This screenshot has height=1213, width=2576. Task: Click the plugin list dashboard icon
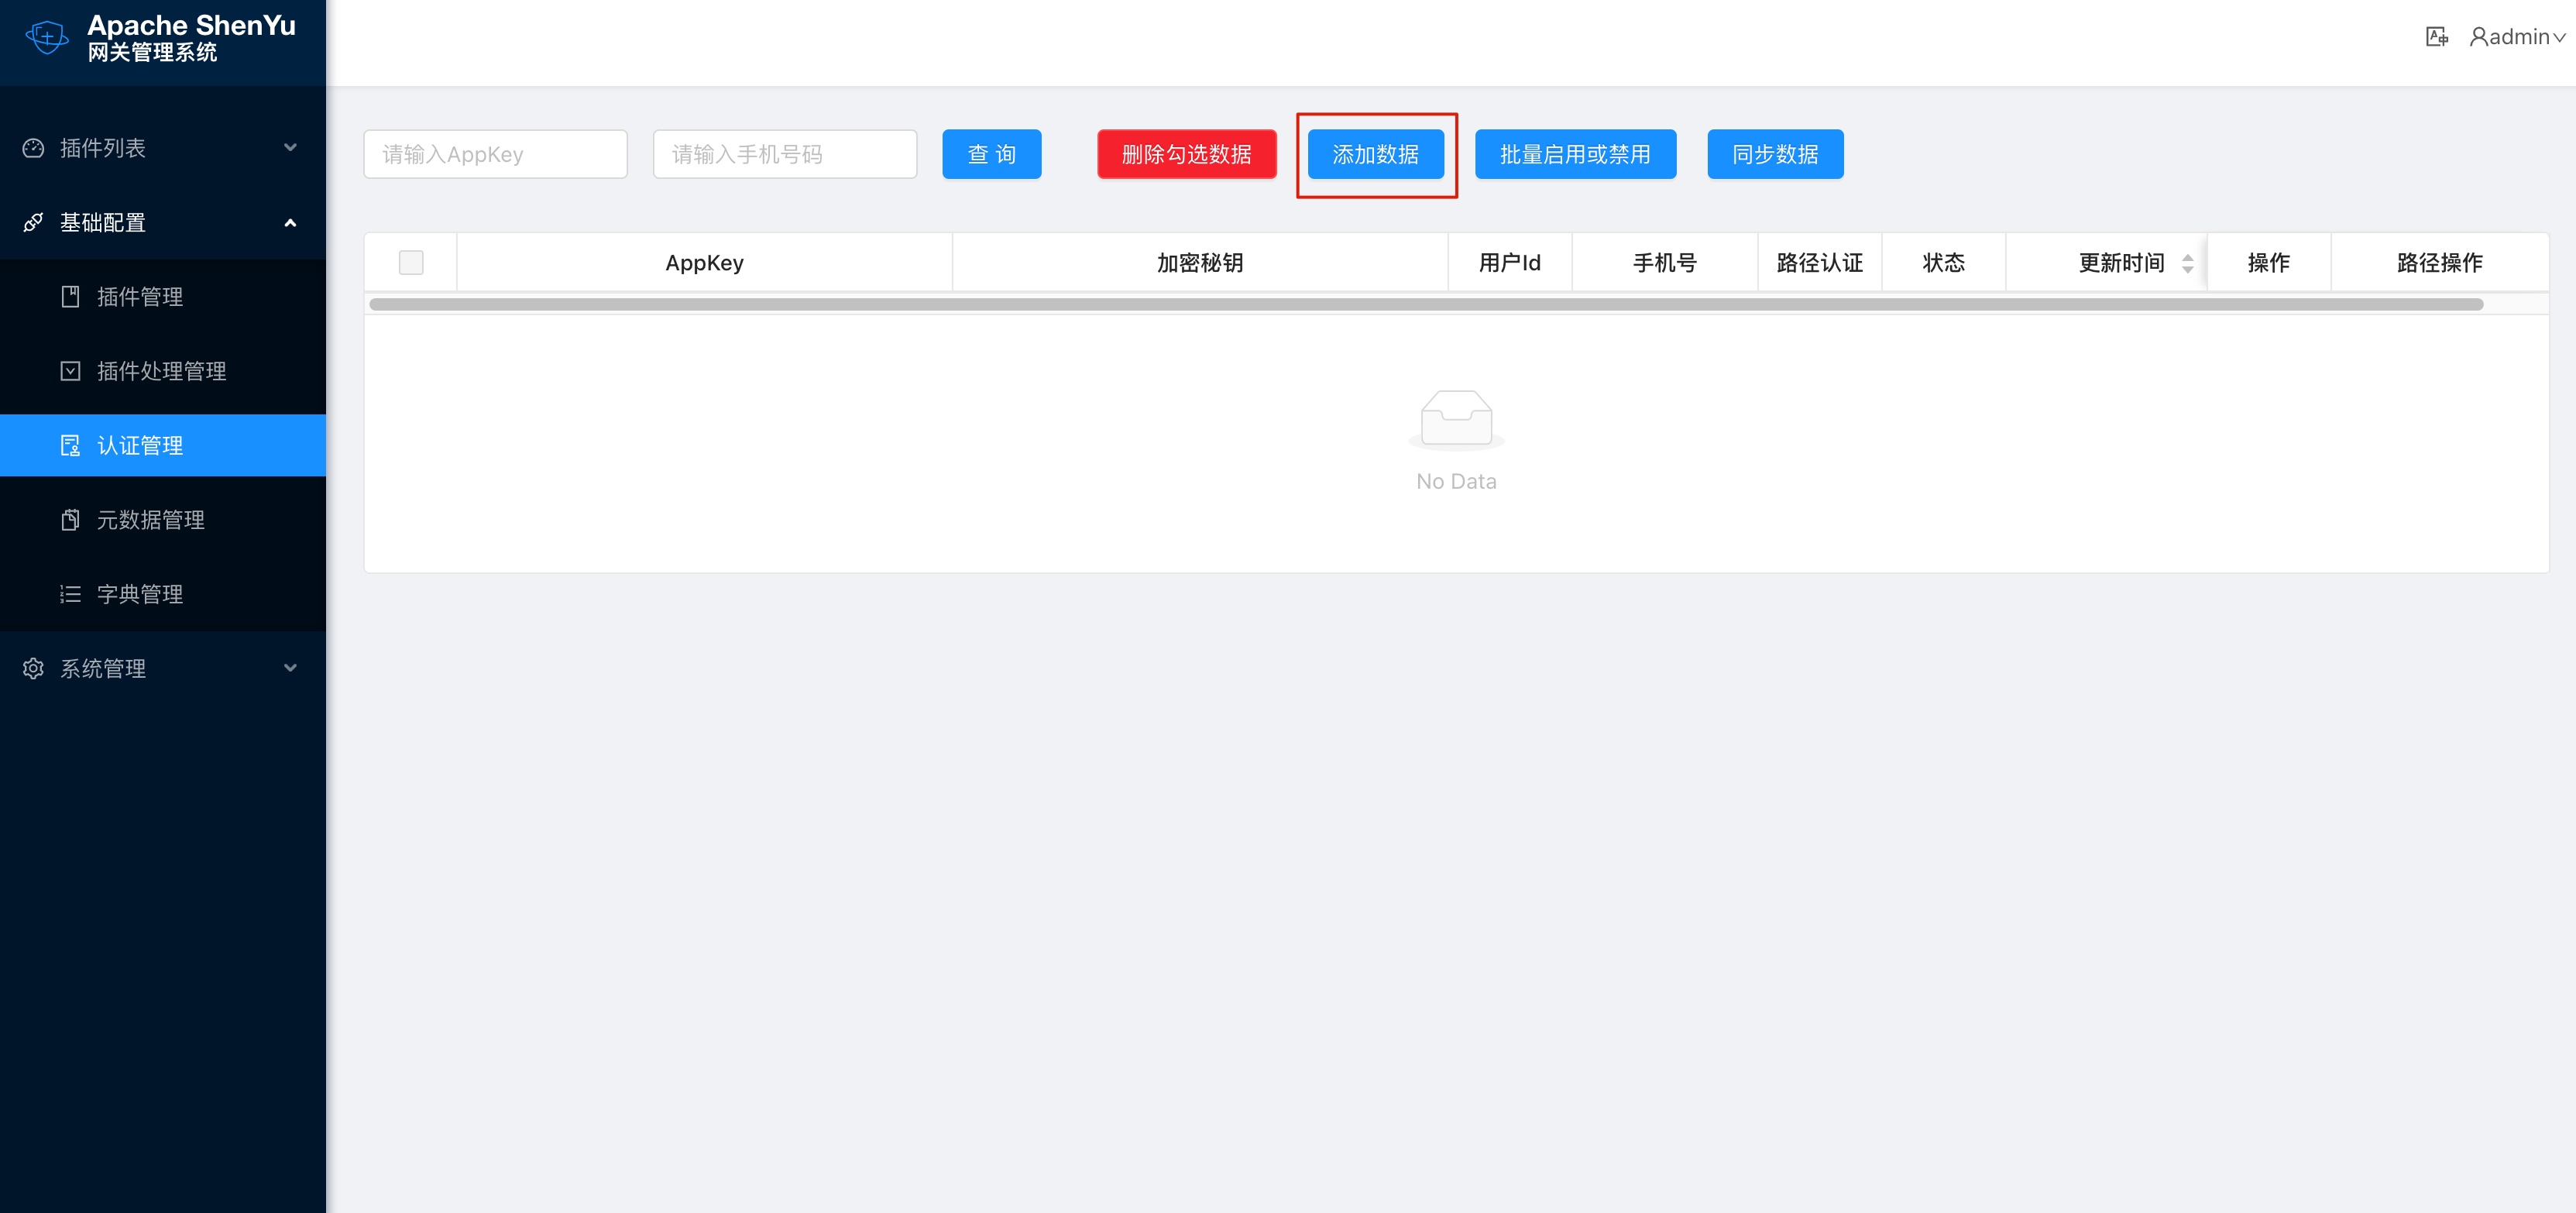pyautogui.click(x=33, y=148)
